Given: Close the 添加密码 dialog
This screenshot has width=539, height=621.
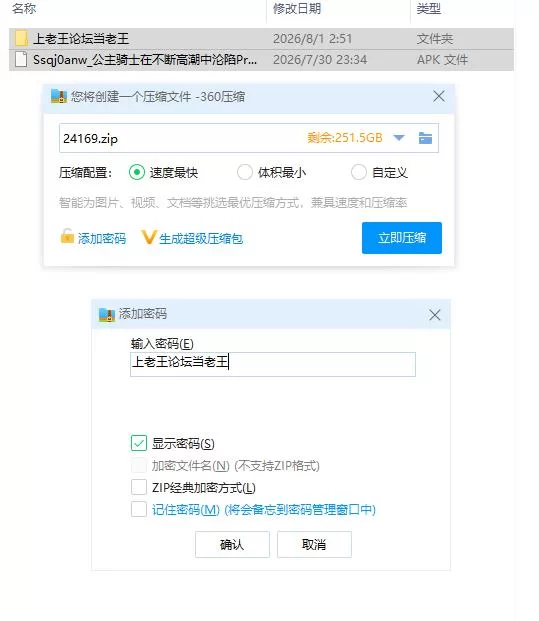Looking at the screenshot, I should click(435, 315).
